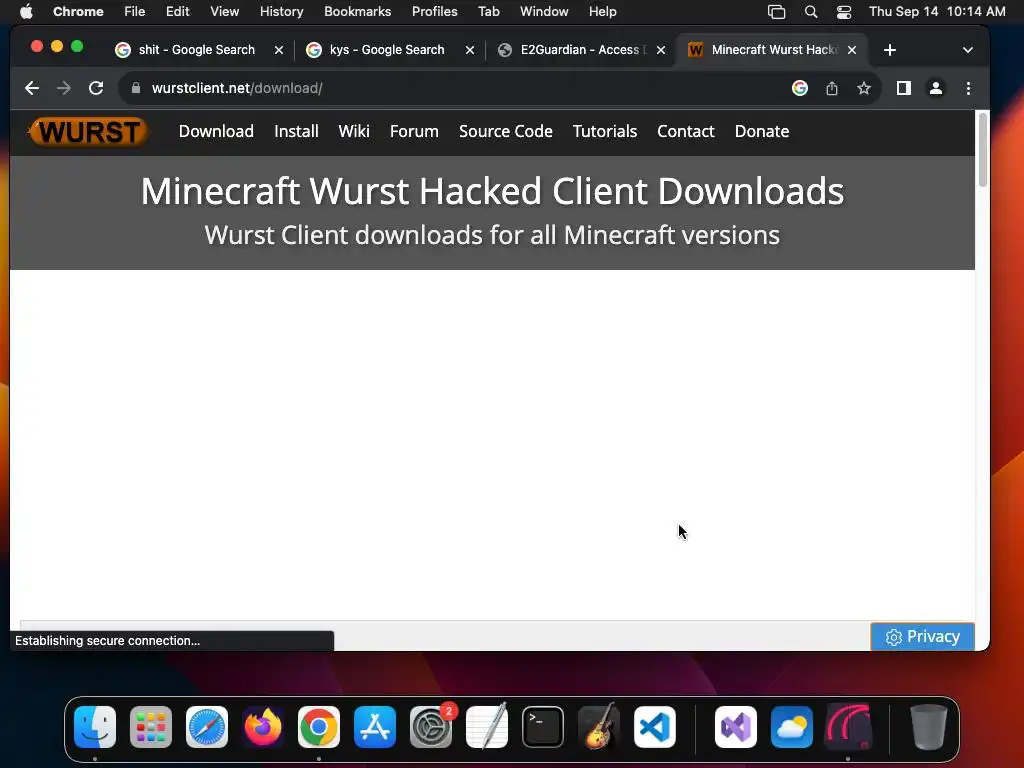Open the File menu
Screen dimensions: 1024x768
[135, 12]
